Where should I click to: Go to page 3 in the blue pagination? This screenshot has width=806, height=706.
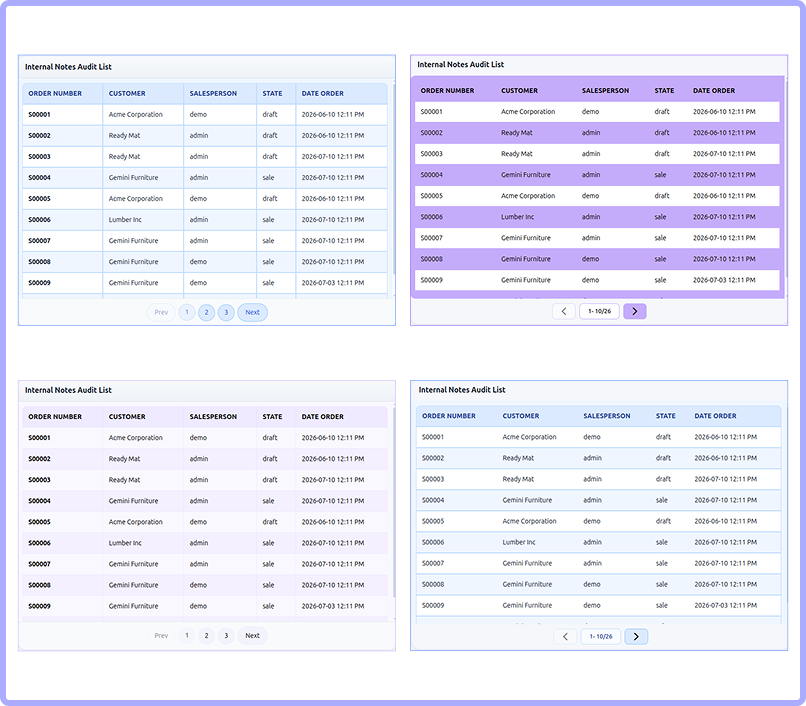[226, 312]
